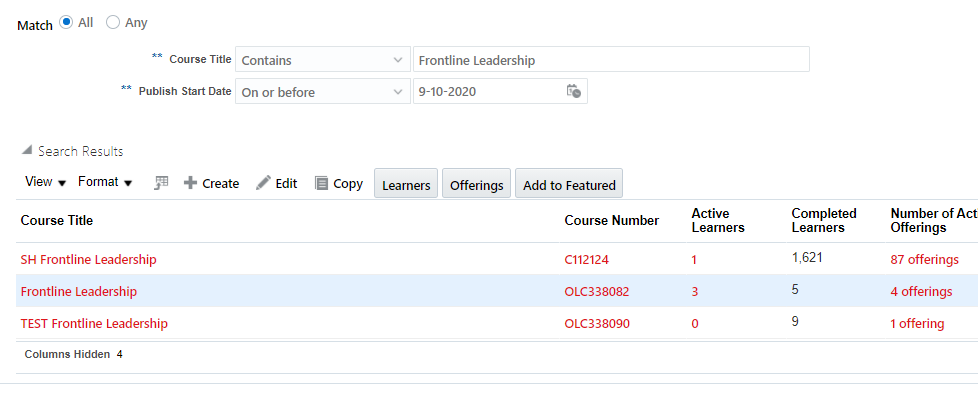Sort by the Course Number column header

pos(611,220)
